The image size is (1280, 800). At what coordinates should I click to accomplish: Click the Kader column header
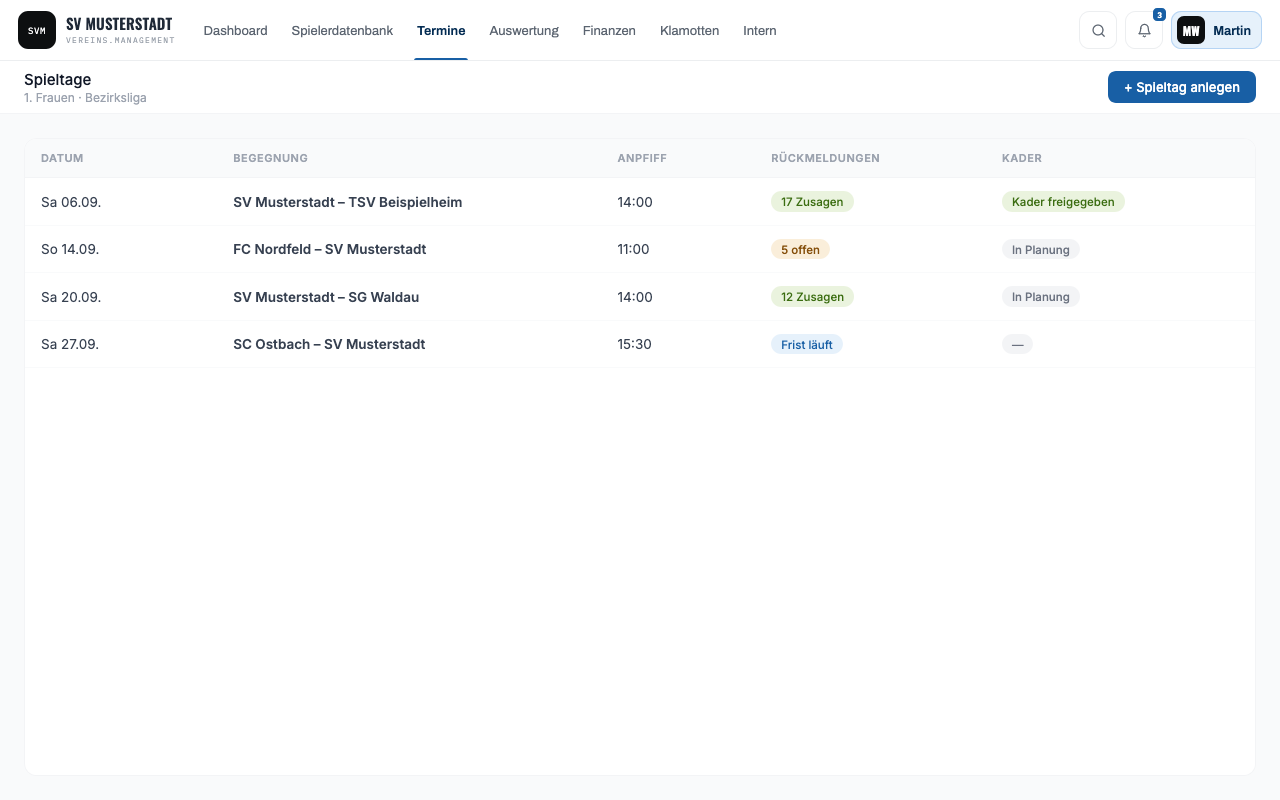pos(1022,158)
